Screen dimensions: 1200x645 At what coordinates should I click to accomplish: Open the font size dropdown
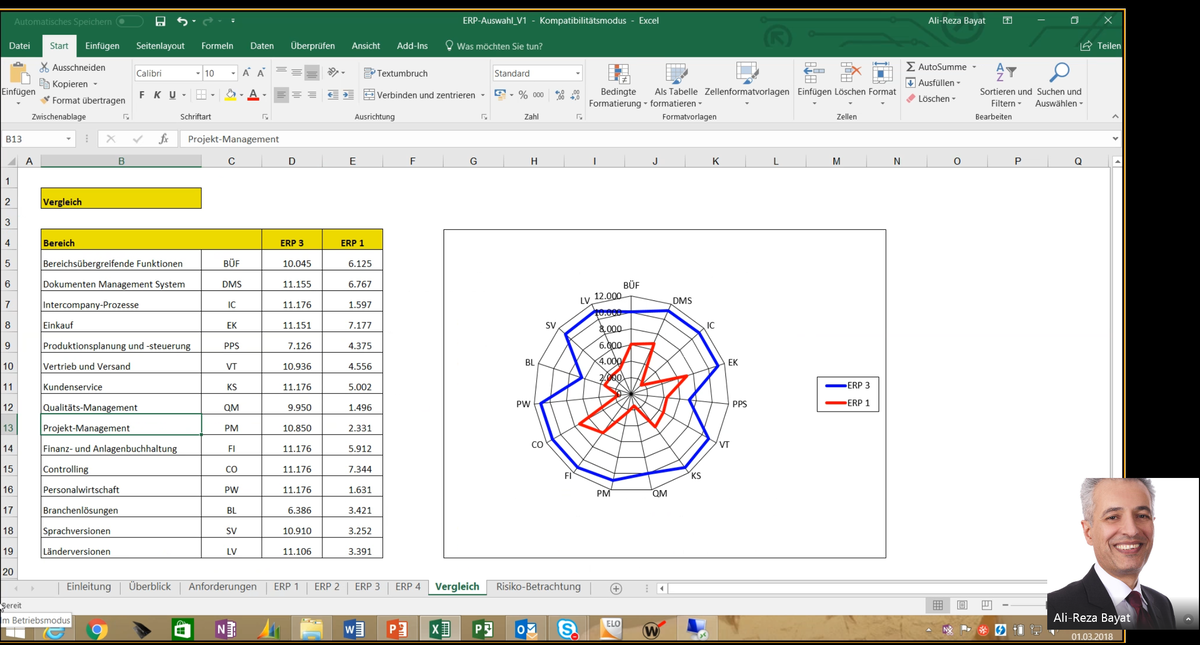coord(233,73)
